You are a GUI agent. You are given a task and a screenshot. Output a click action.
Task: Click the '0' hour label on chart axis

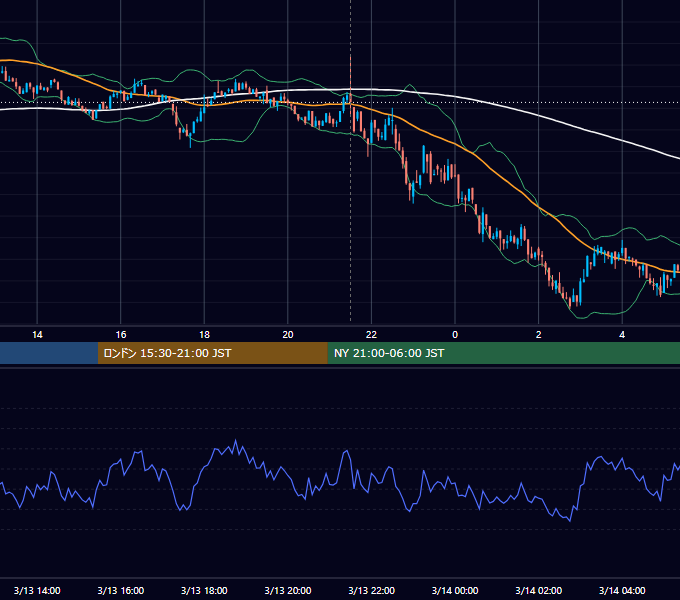point(455,335)
